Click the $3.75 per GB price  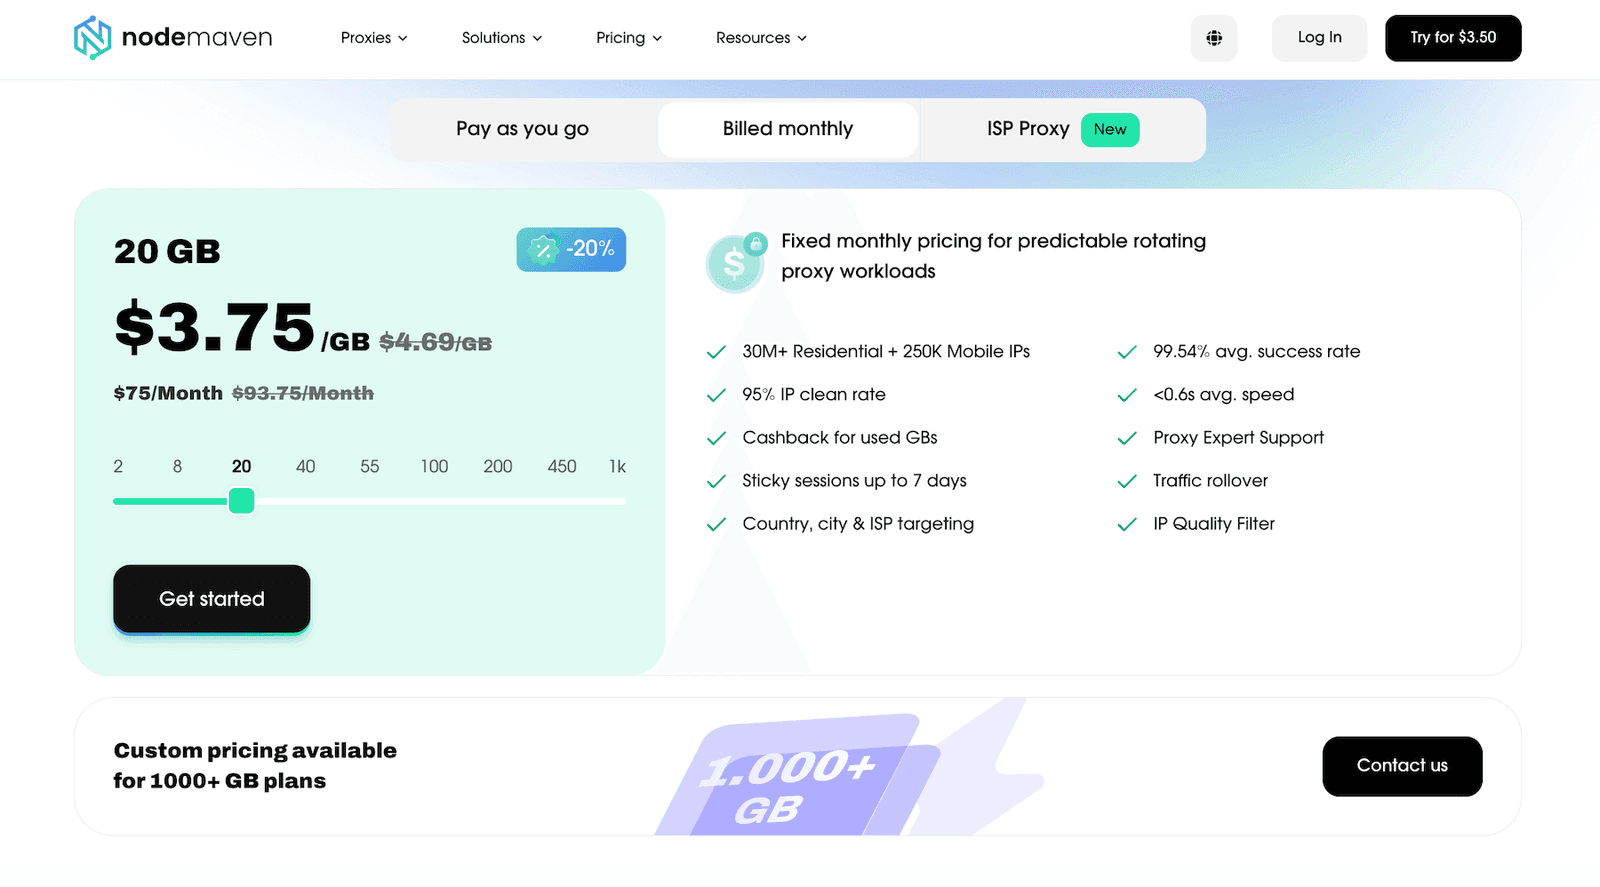(242, 329)
